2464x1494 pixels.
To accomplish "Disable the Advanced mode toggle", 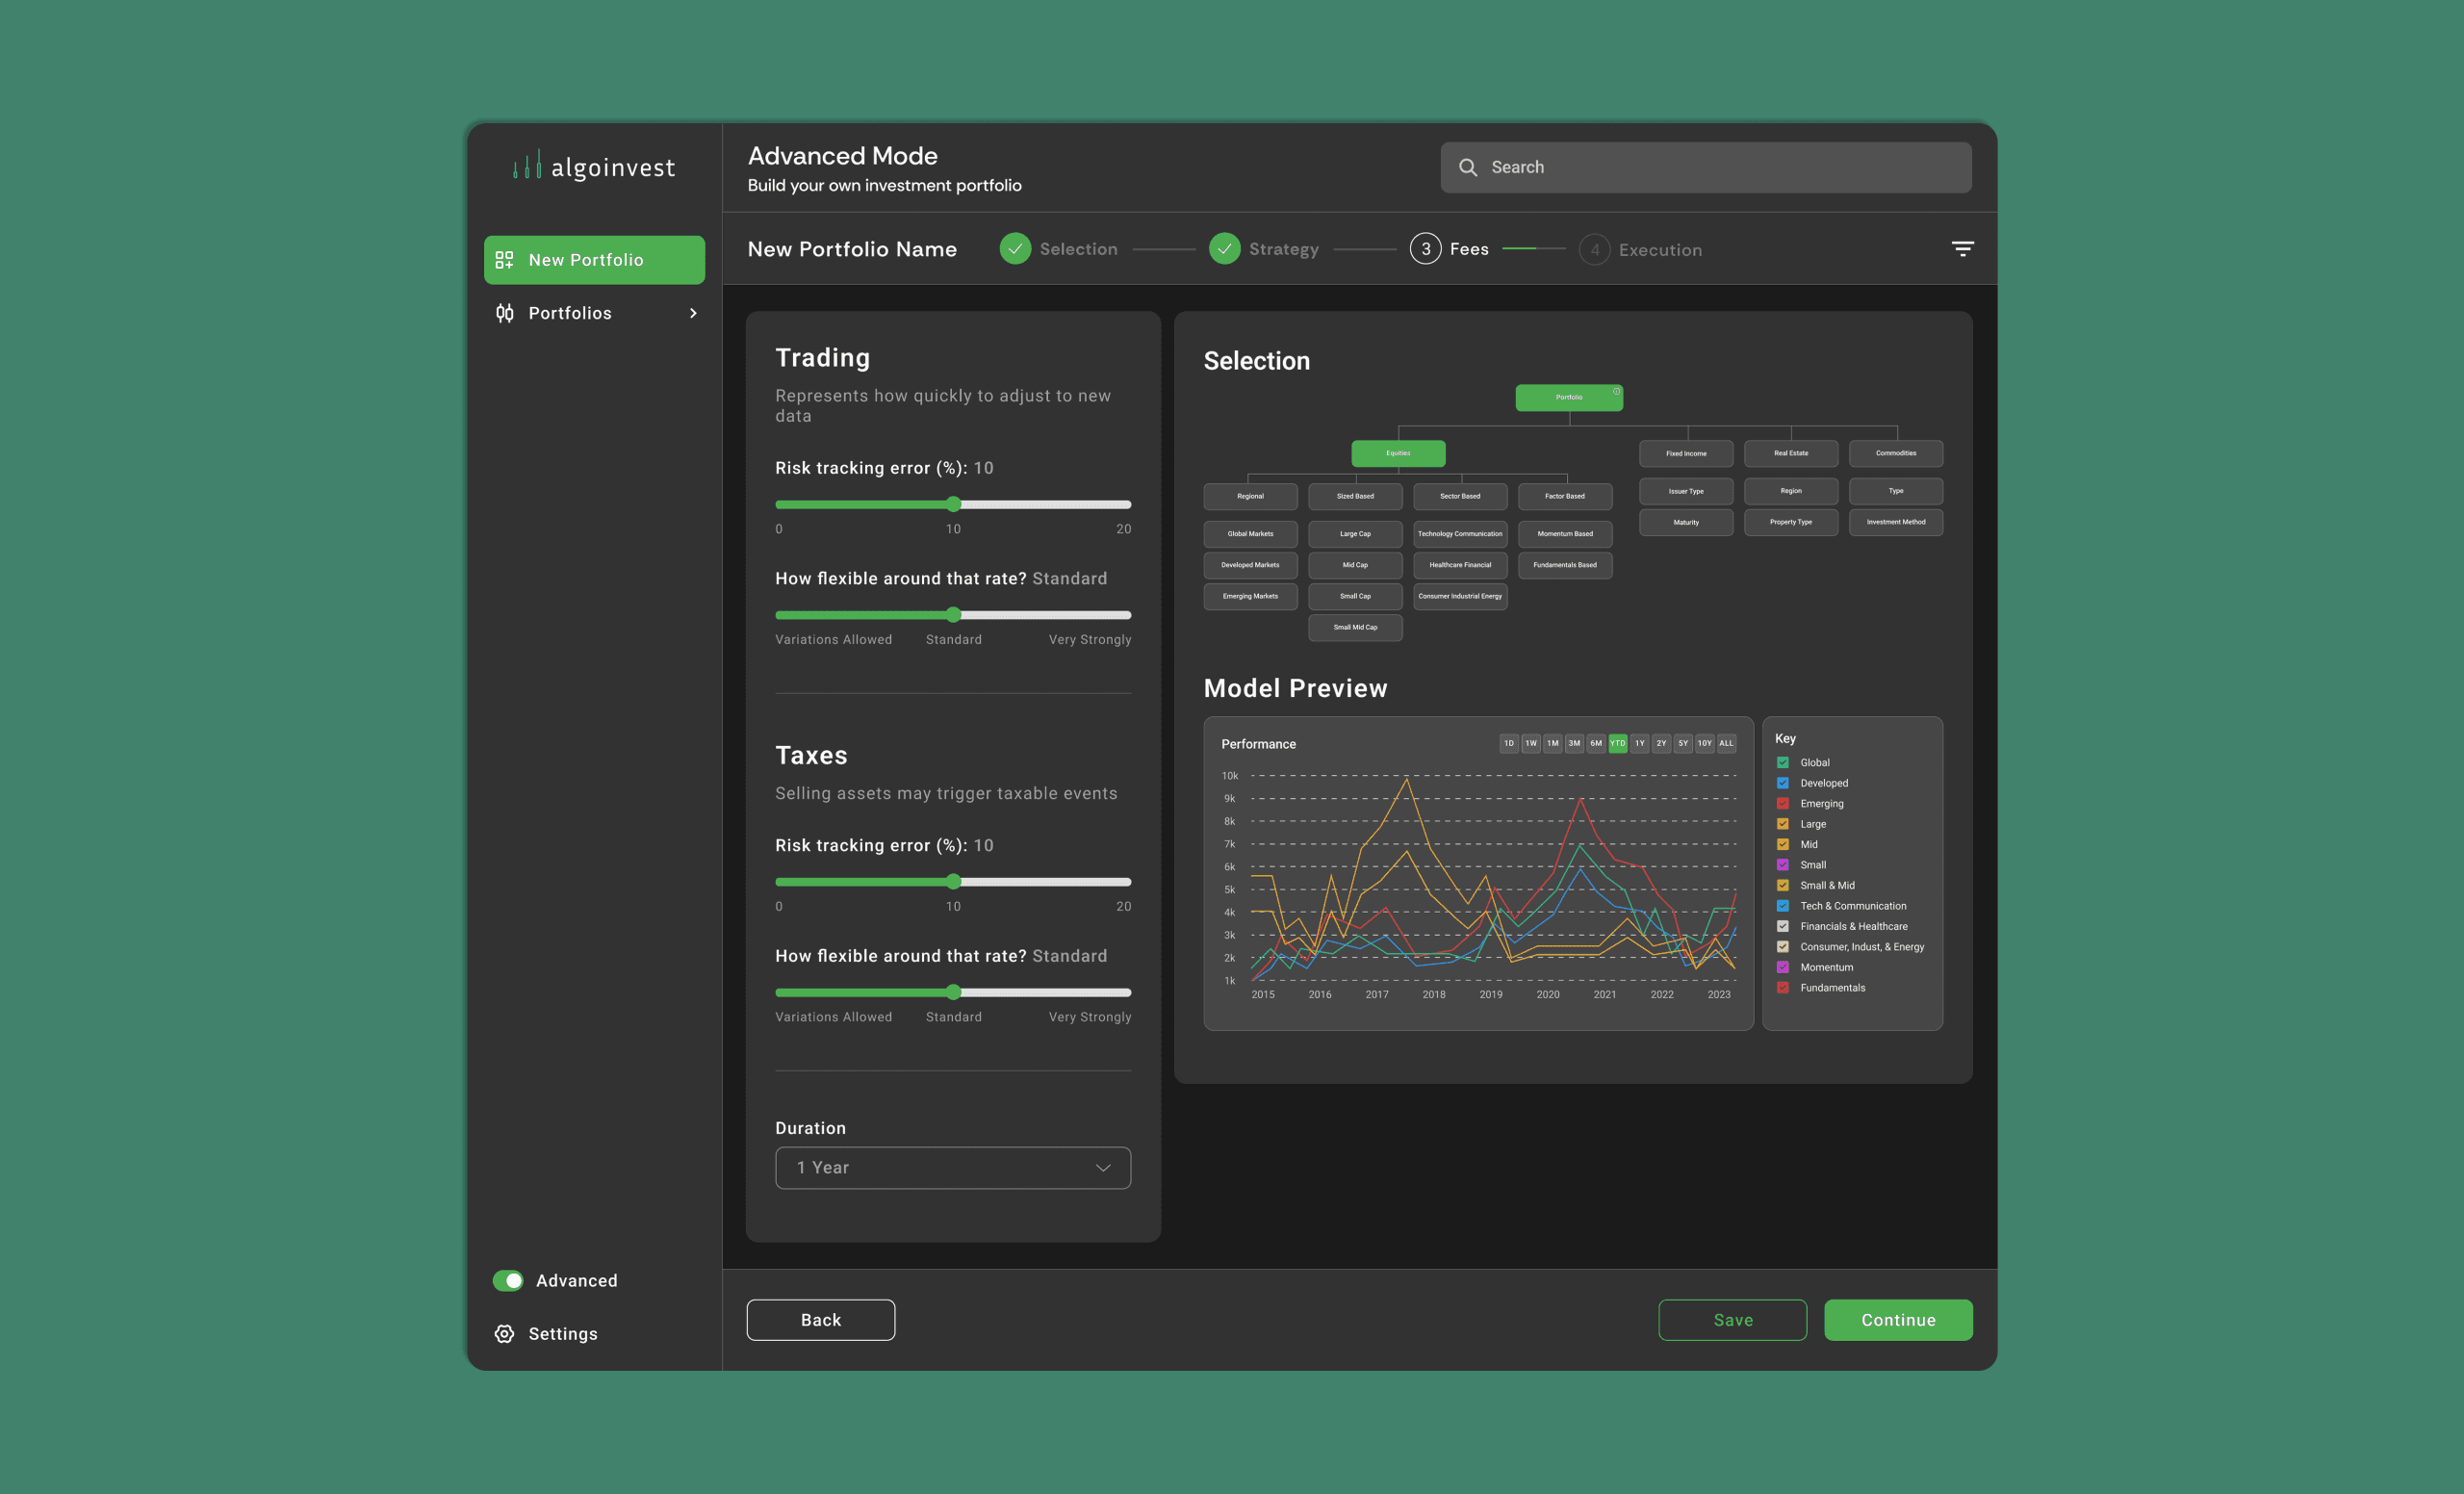I will pos(508,1281).
